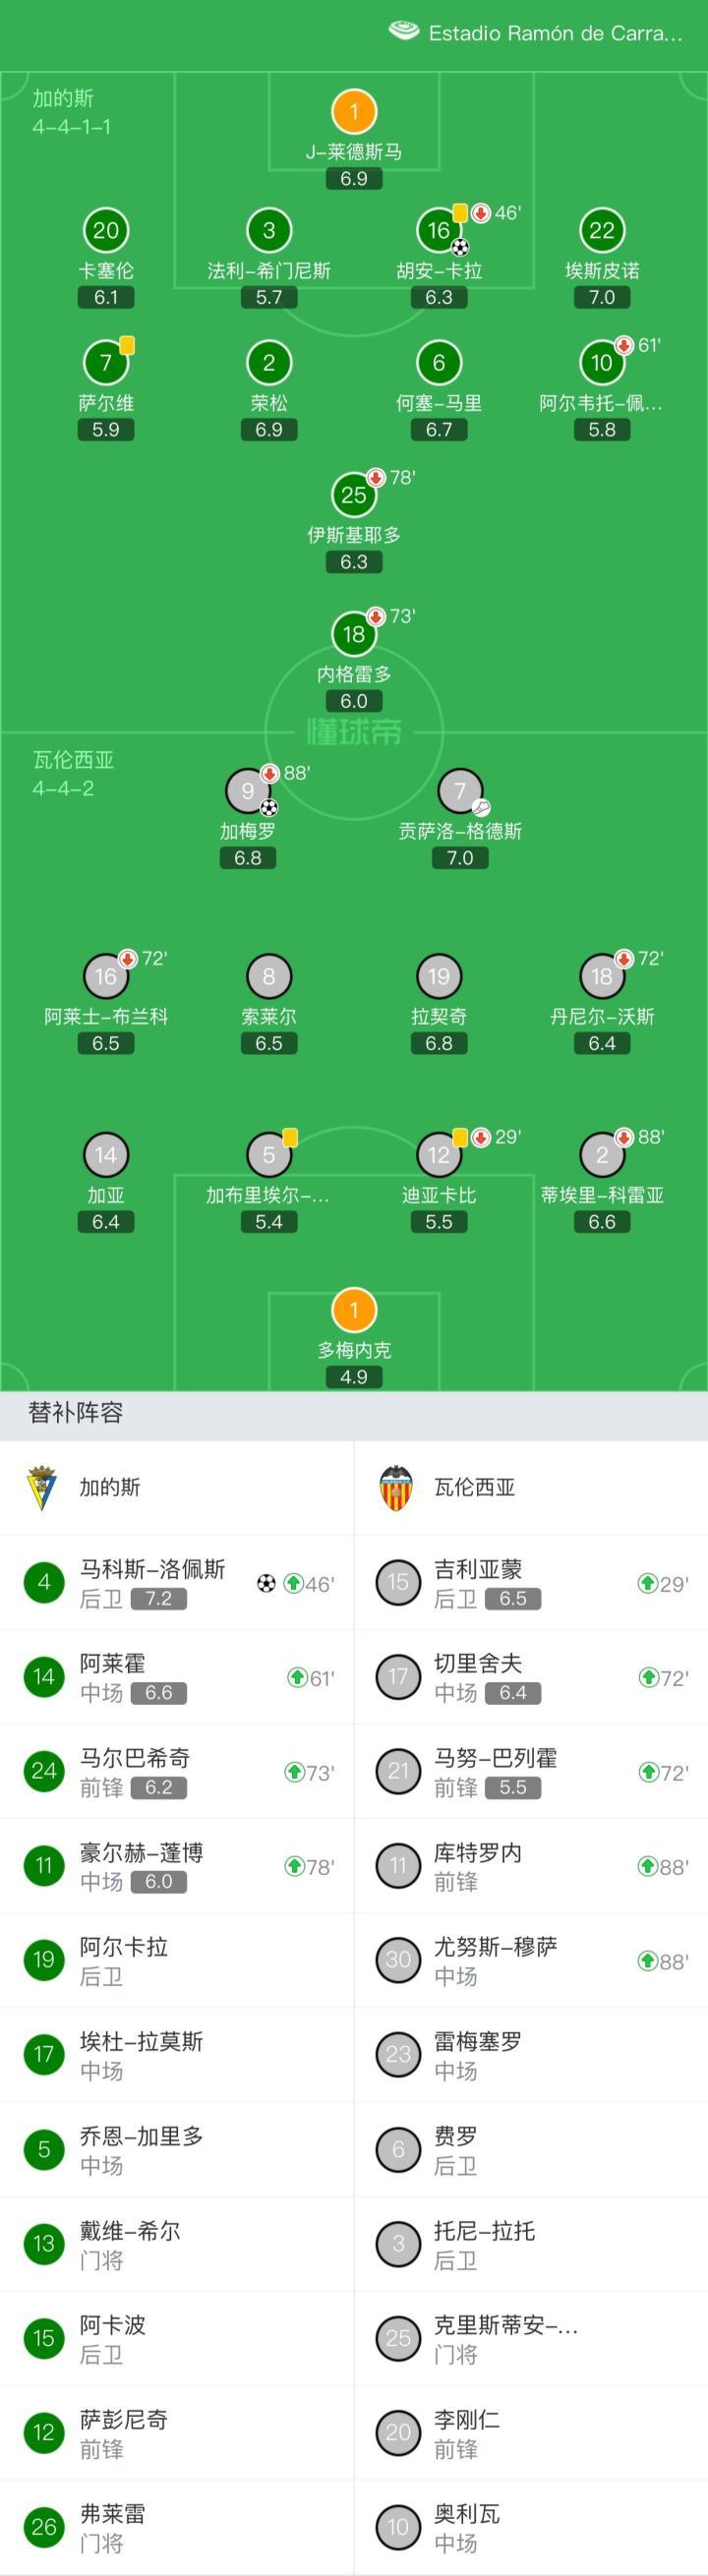Open 弗莱雷 goalkeeper substitute row
Viewport: 708px width, 2576px height.
(177, 2527)
